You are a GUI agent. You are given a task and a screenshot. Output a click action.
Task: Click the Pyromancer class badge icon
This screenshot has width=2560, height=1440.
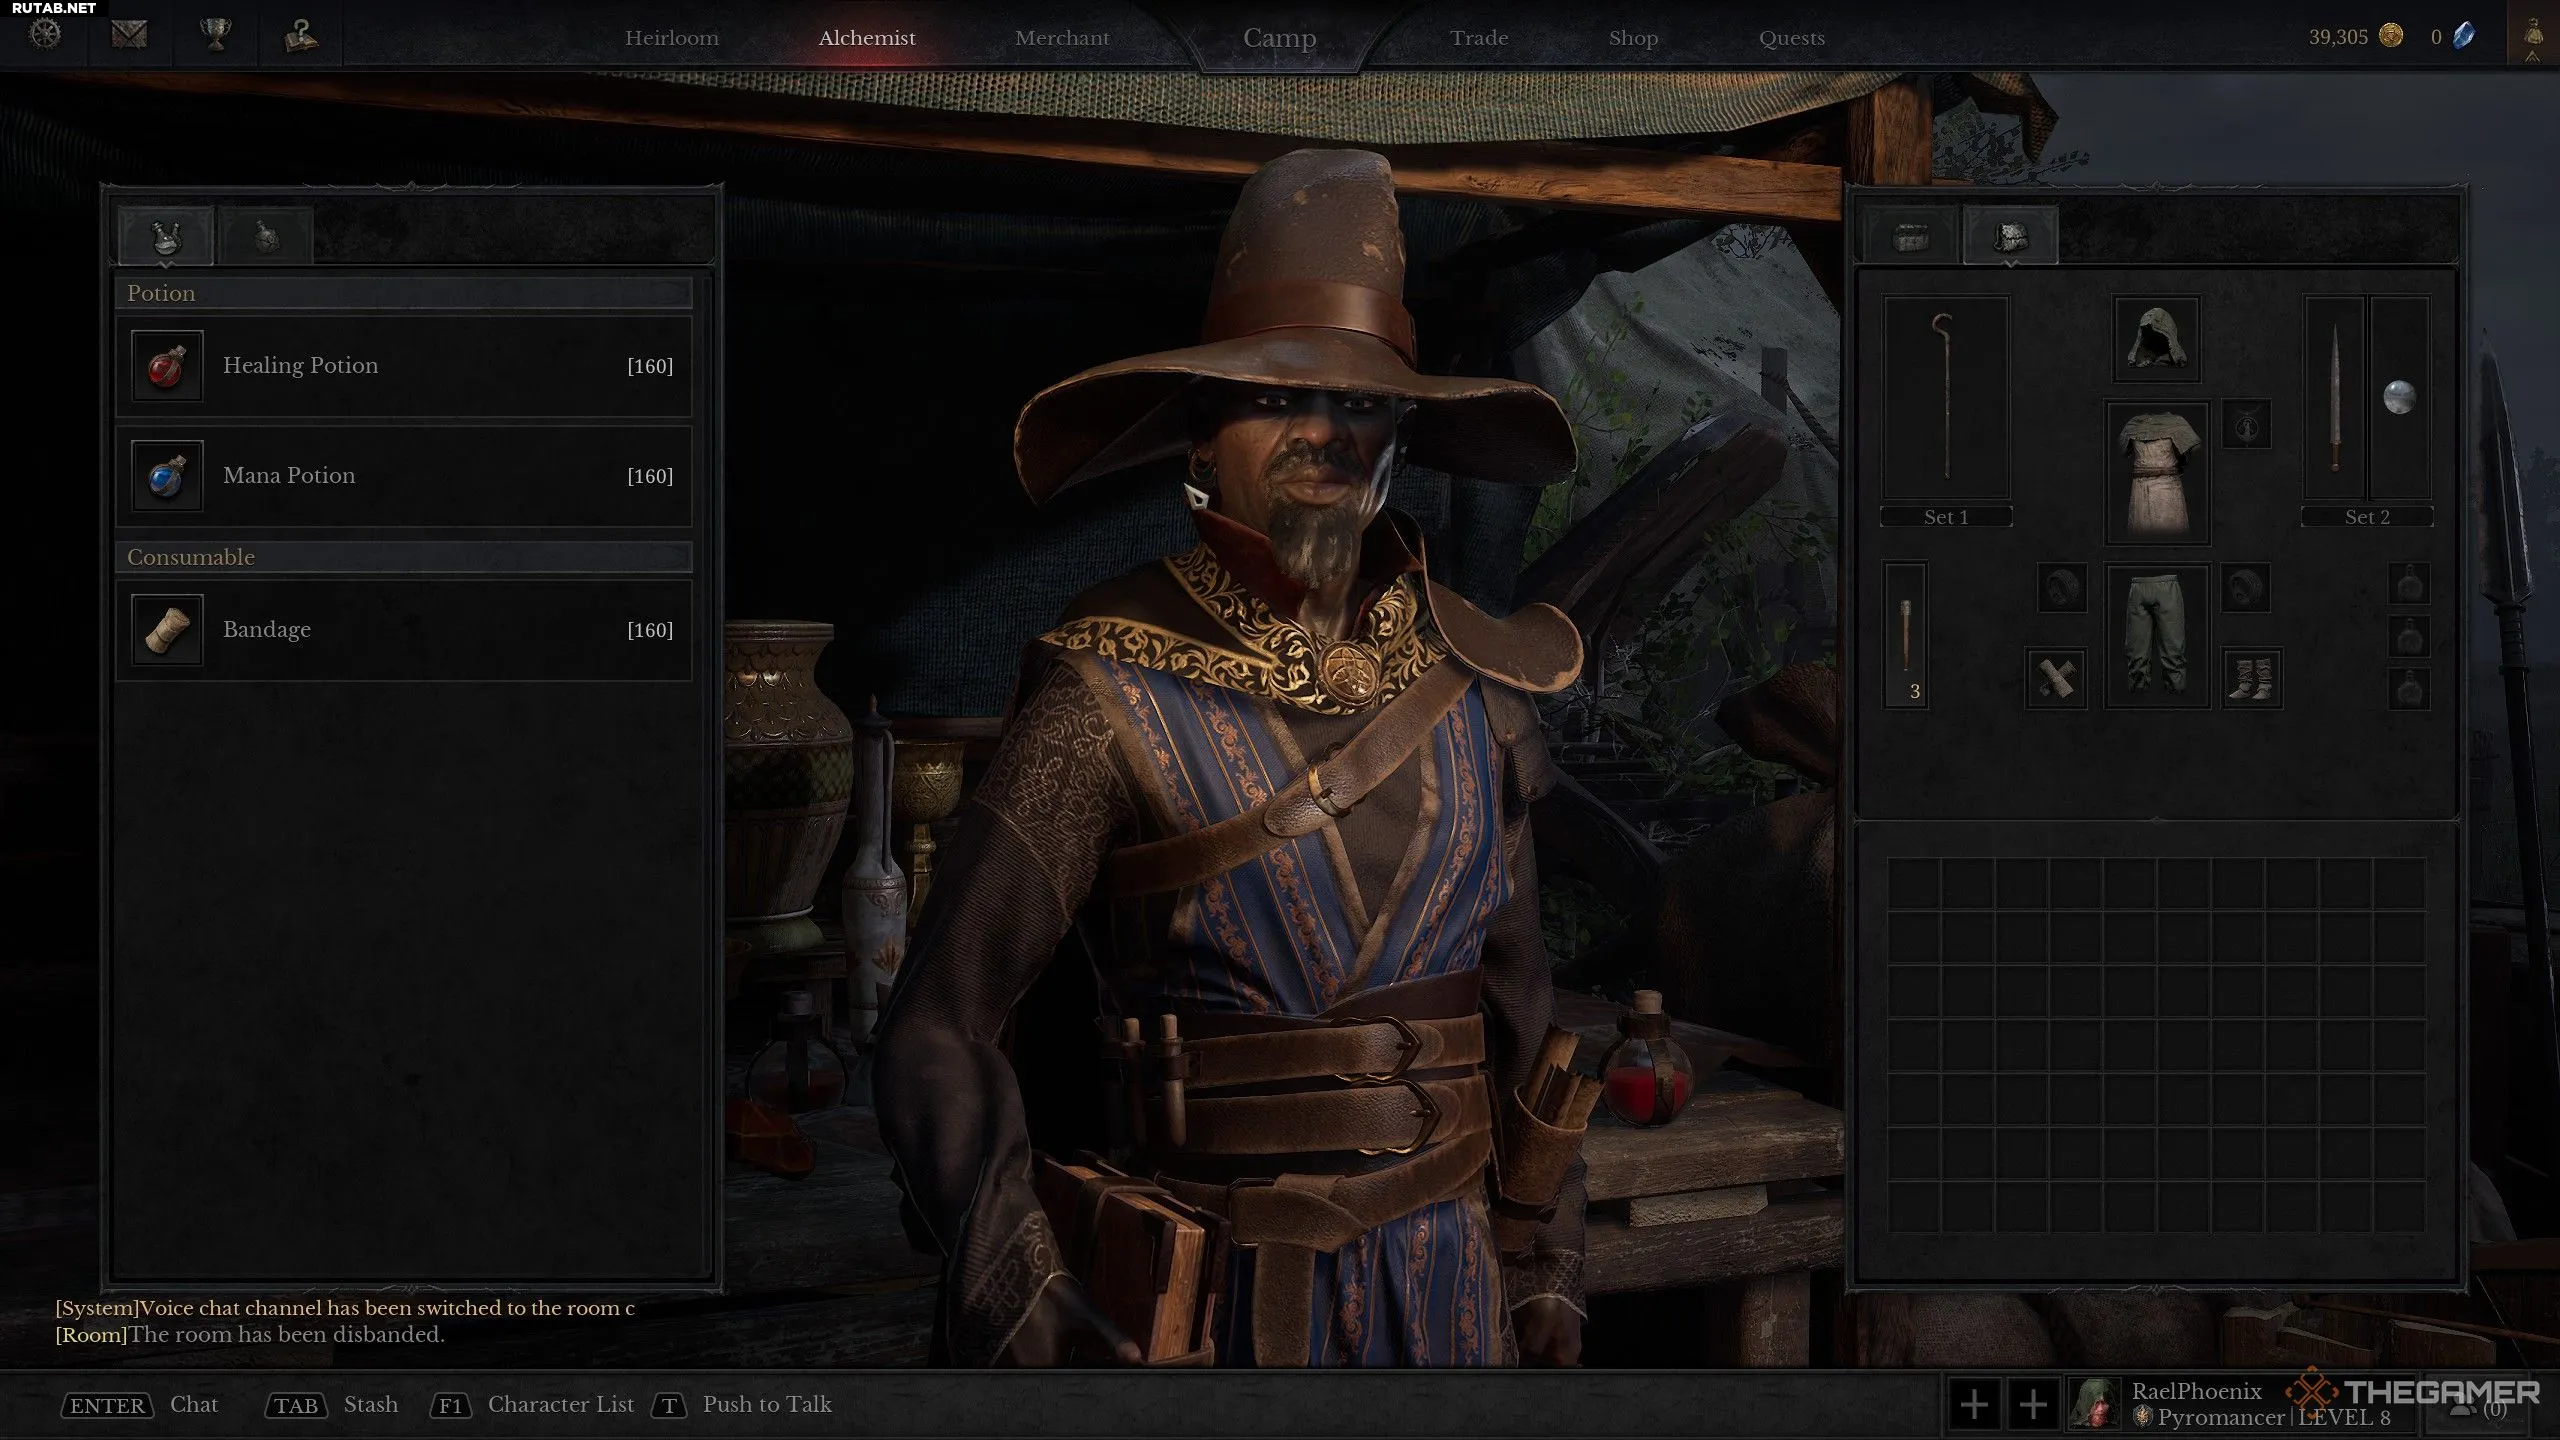(x=2142, y=1417)
